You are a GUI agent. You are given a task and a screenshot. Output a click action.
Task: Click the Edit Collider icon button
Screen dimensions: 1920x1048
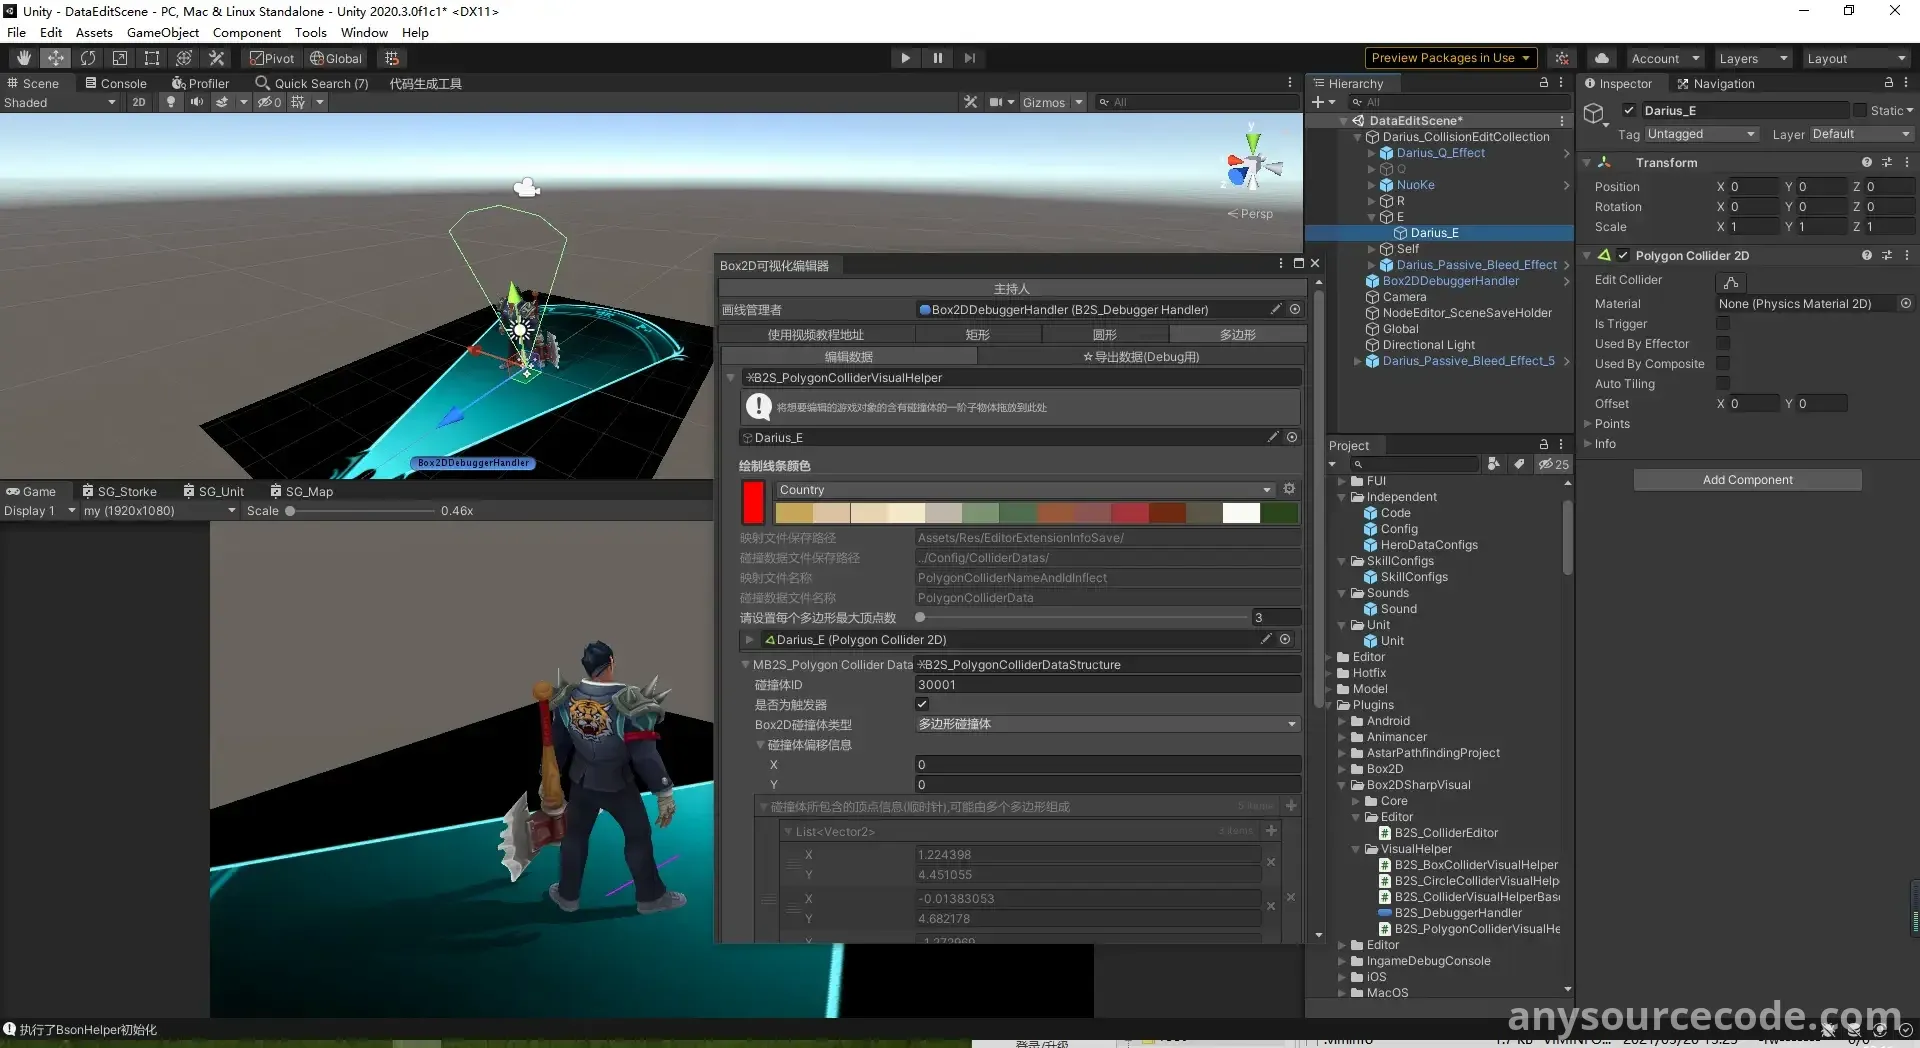[x=1730, y=282]
